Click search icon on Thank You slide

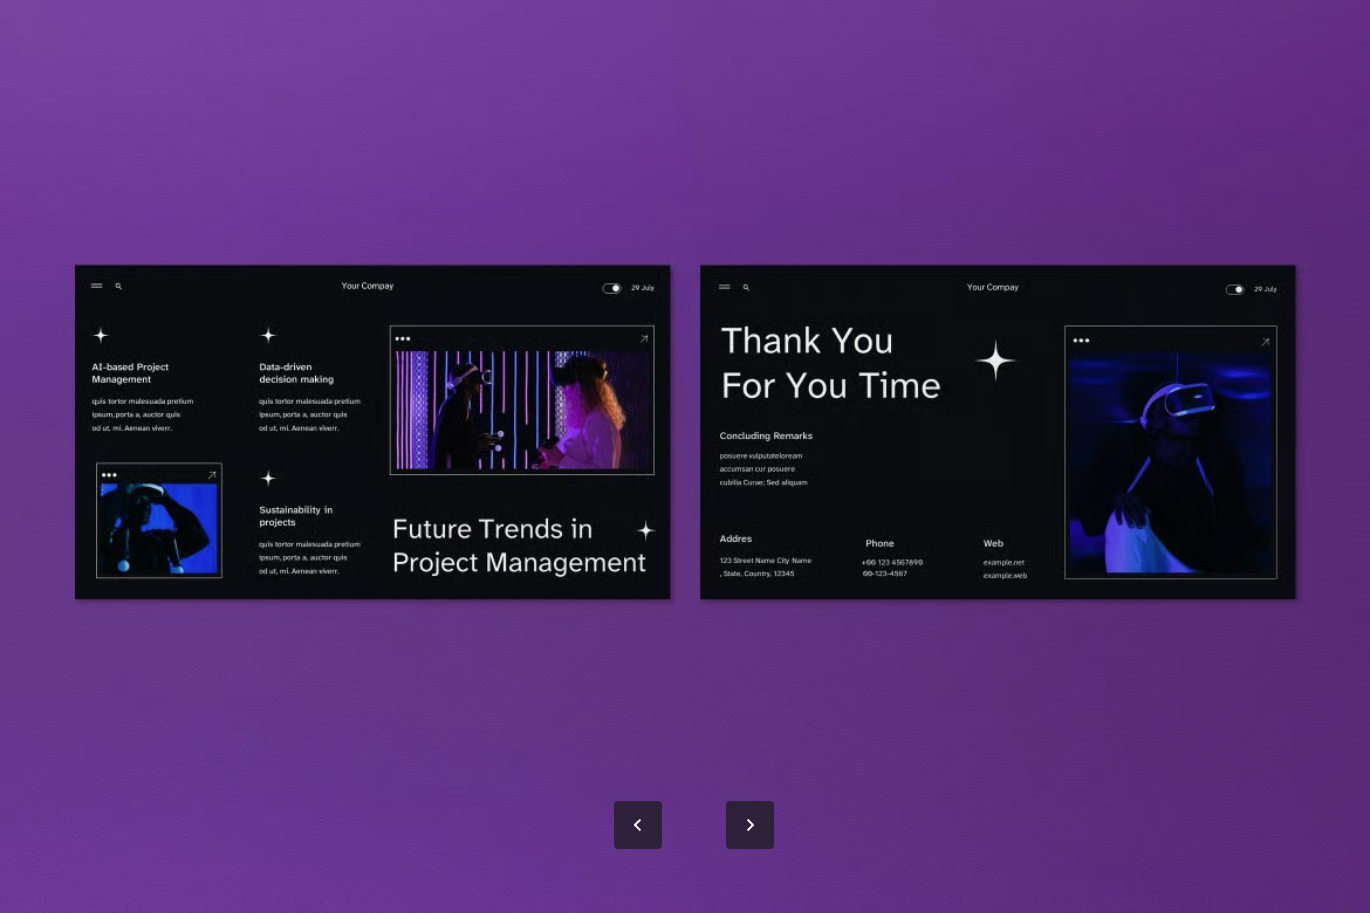746,287
